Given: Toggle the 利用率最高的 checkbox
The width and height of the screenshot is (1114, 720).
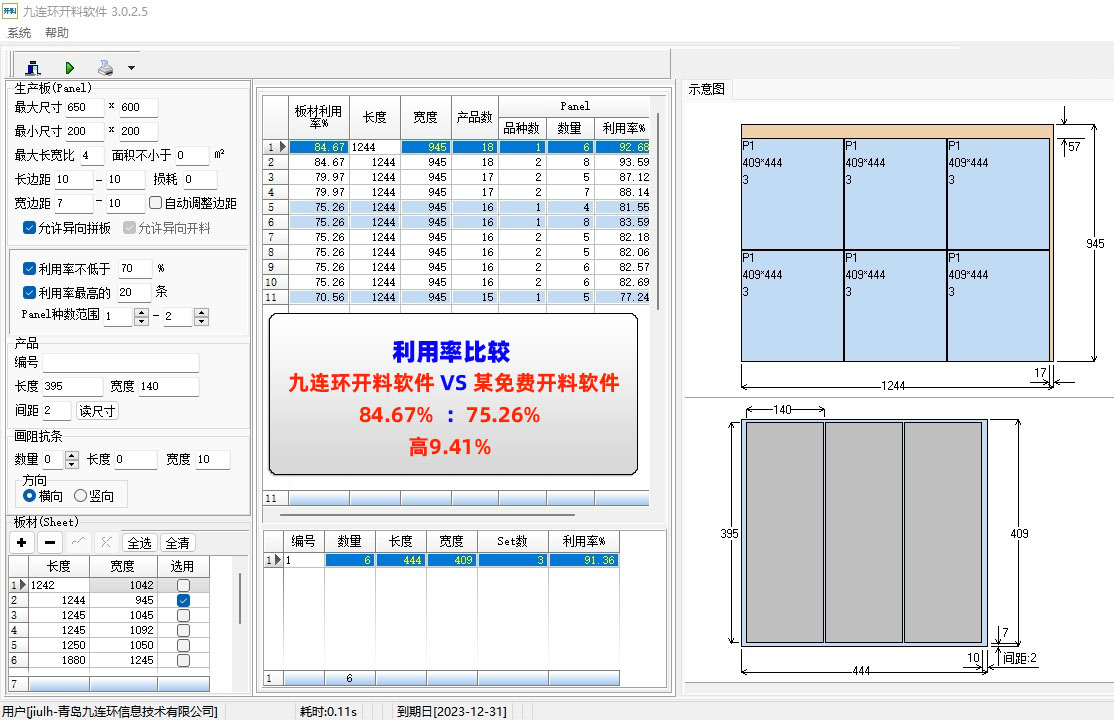Looking at the screenshot, I should (29, 292).
